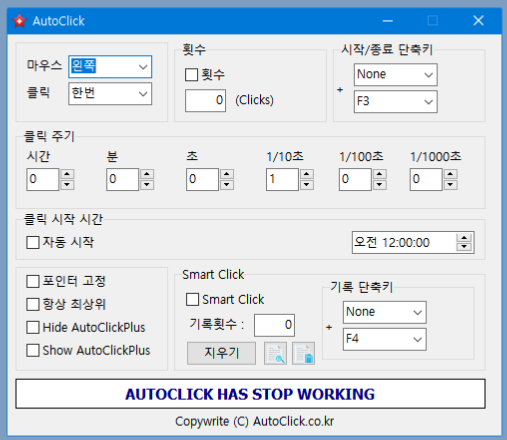Open the 기록 단축키 modifier dropdown showing None
This screenshot has height=440, width=507.
pos(385,312)
